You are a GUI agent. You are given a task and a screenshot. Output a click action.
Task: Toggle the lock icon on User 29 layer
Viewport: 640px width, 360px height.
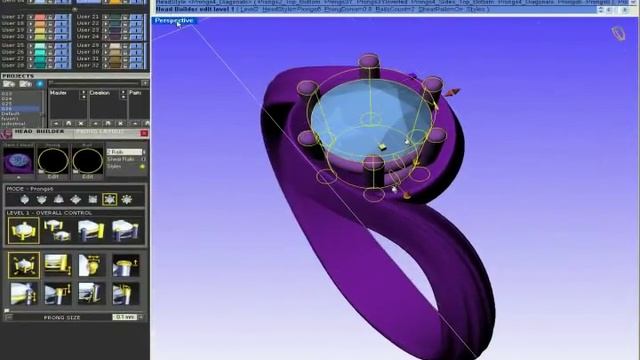pos(125,46)
